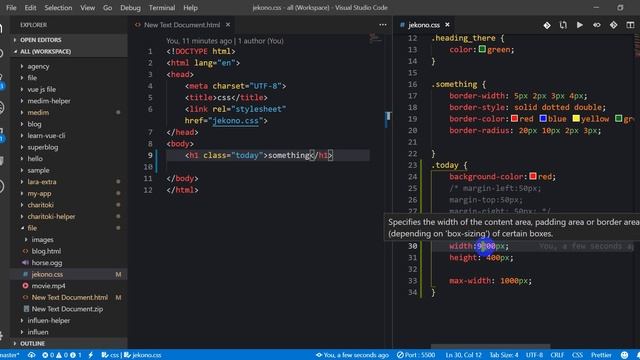Change Tab Size: 4 indentation setting
This screenshot has width=640, height=360.
click(x=504, y=355)
